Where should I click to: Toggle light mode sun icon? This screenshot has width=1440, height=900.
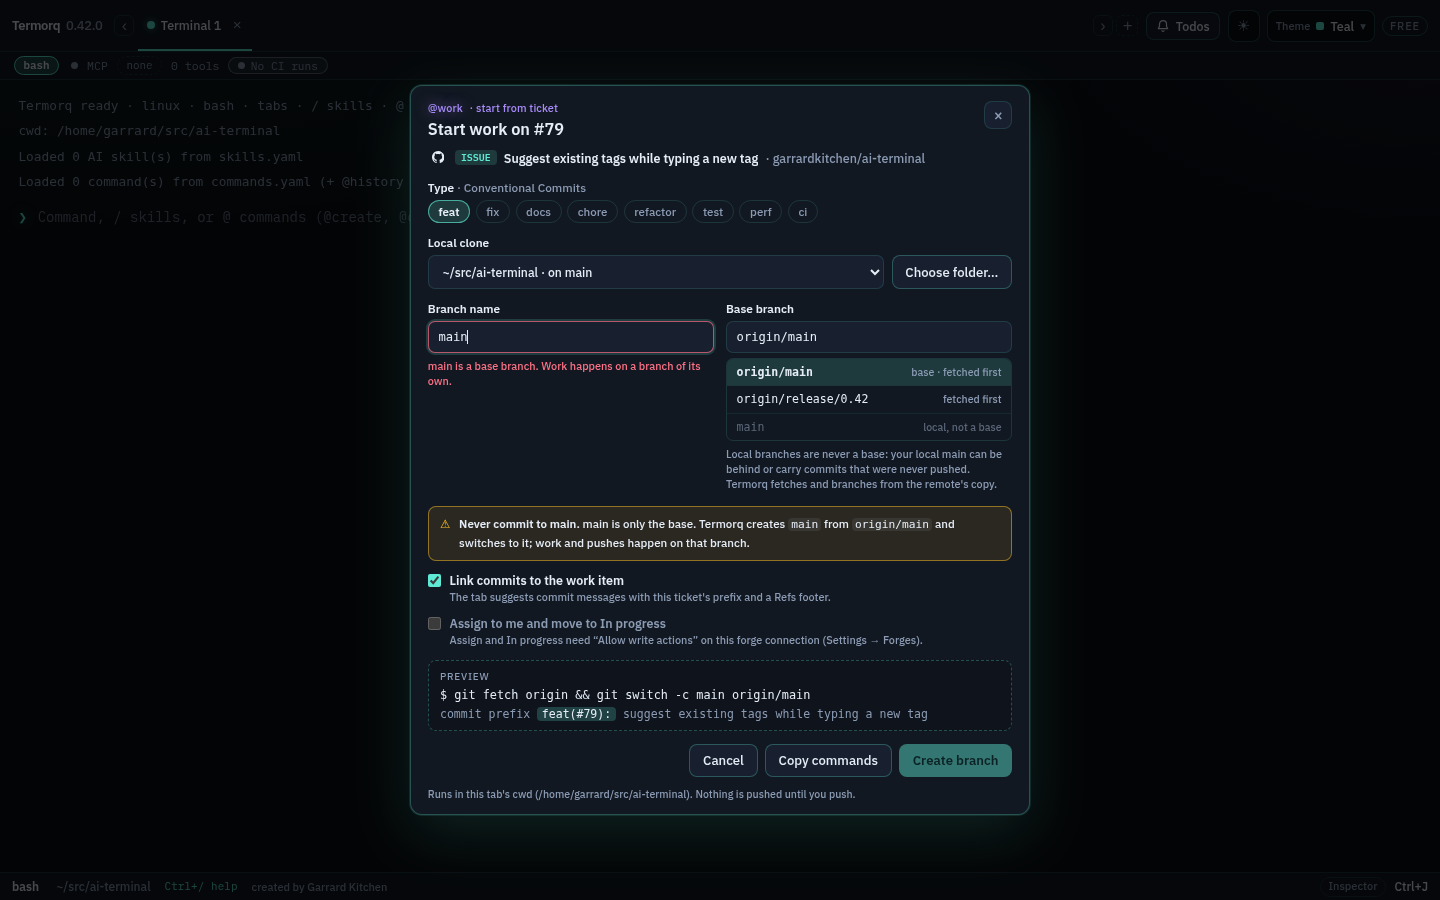(1243, 26)
